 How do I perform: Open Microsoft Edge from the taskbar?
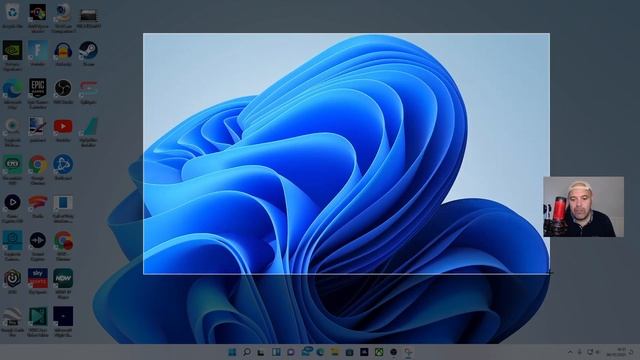tap(320, 352)
